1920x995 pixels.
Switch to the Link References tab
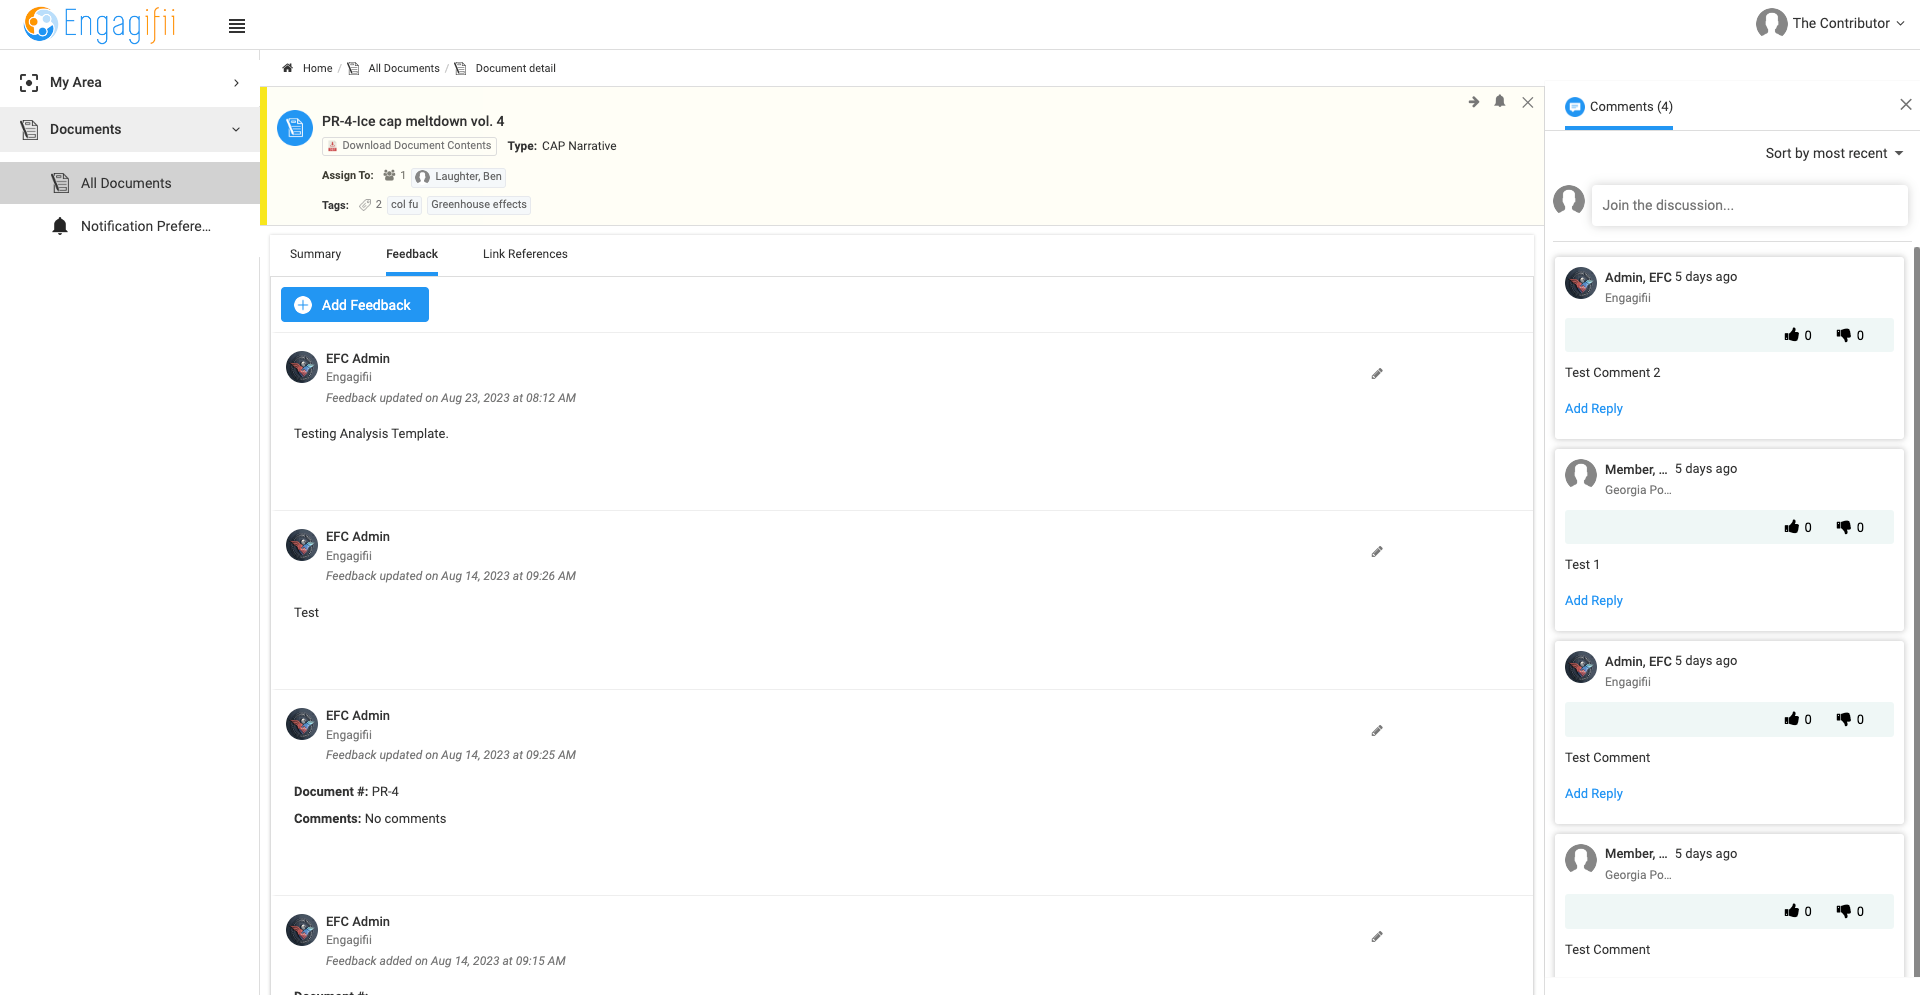click(525, 254)
